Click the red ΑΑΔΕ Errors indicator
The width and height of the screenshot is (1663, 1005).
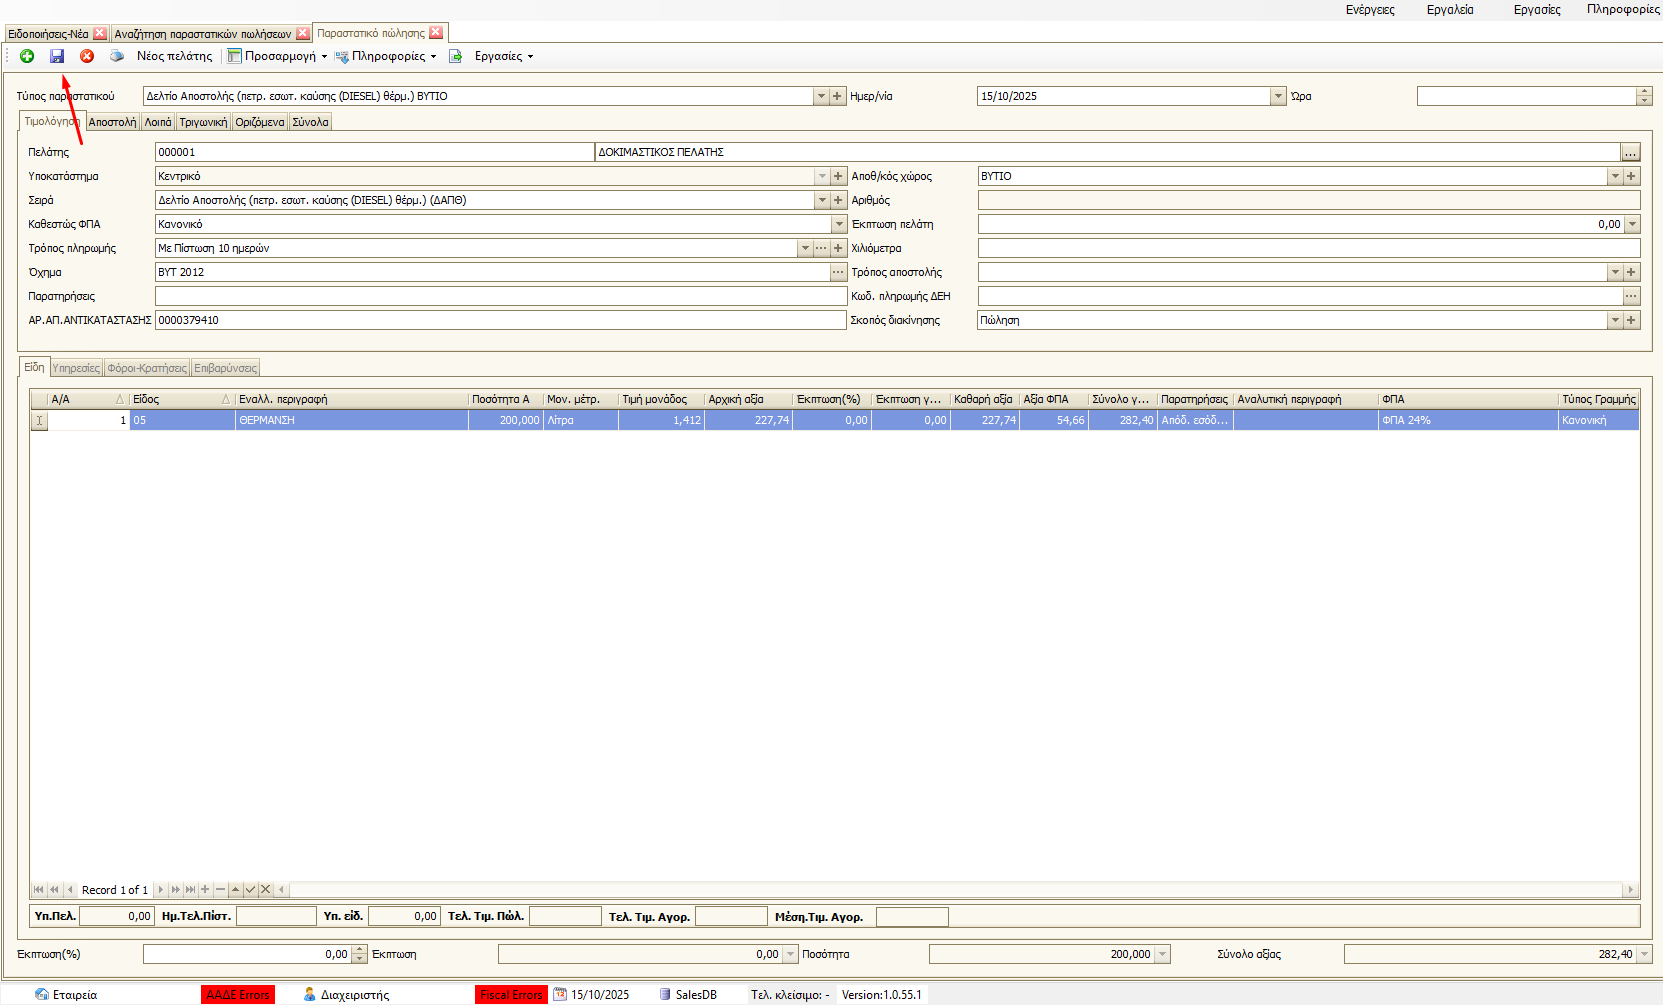point(238,994)
